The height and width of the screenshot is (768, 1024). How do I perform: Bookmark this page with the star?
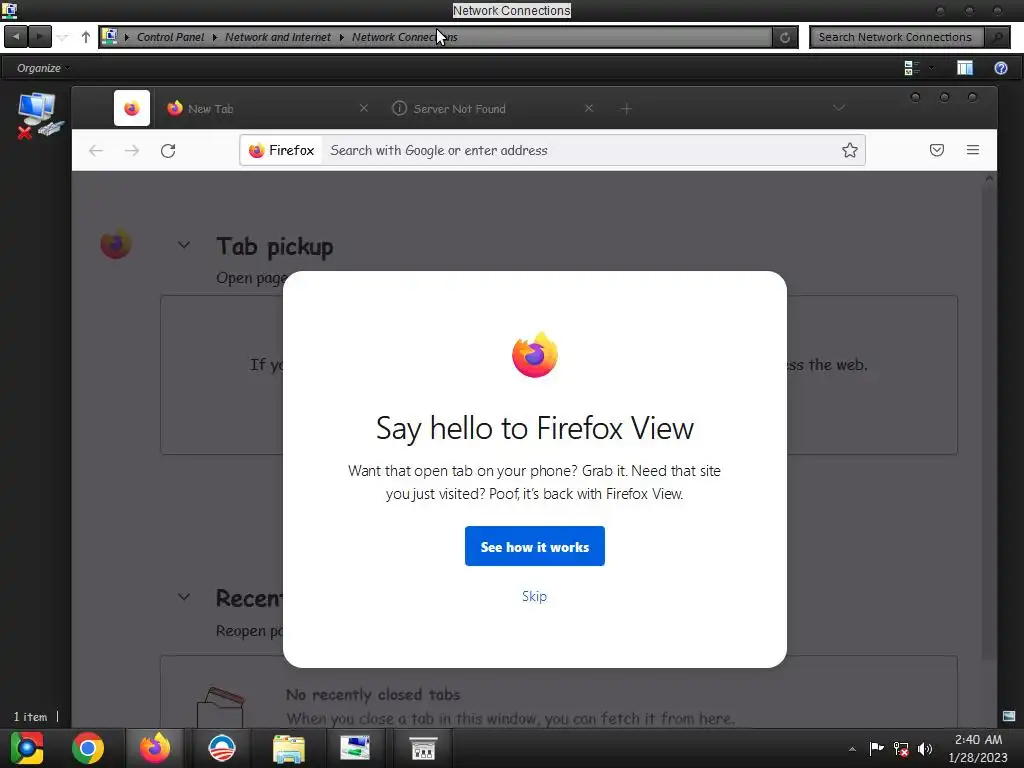849,151
